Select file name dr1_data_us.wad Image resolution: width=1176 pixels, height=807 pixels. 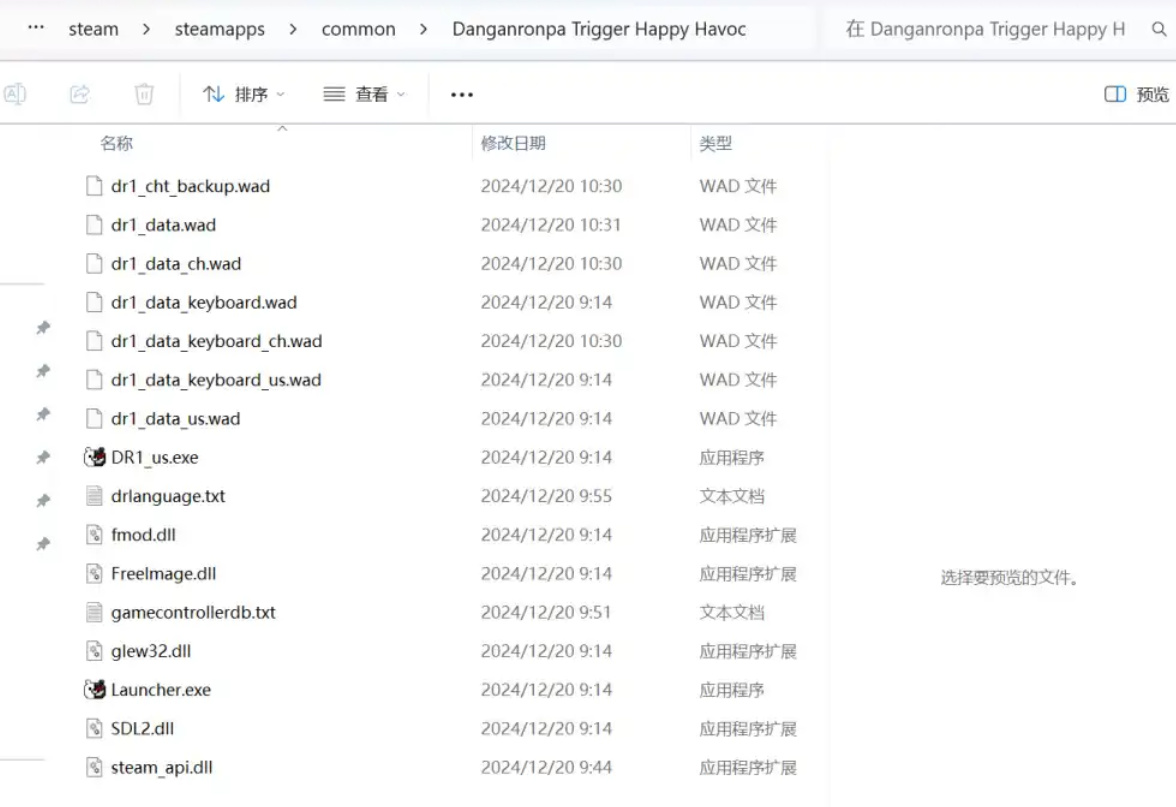coord(176,418)
